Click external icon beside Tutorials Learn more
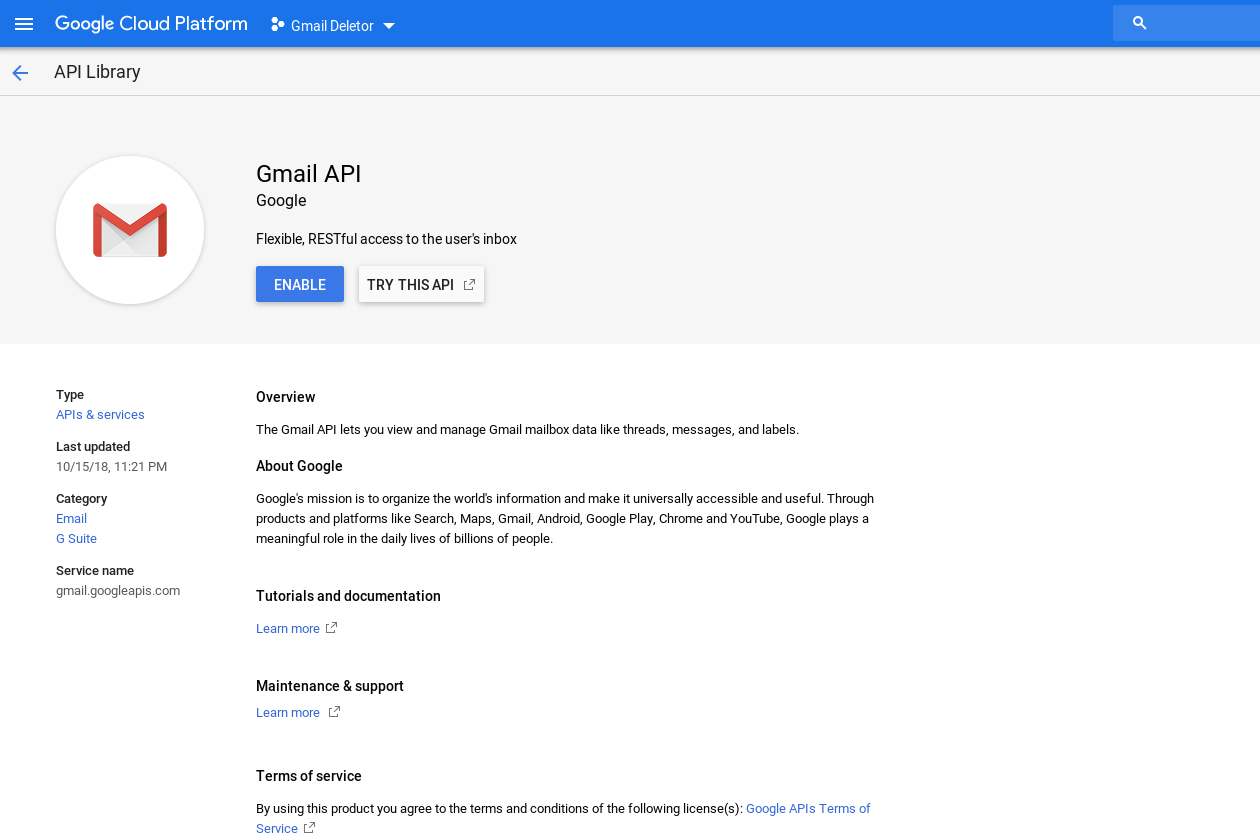Screen dimensions: 1260x838 (332, 628)
